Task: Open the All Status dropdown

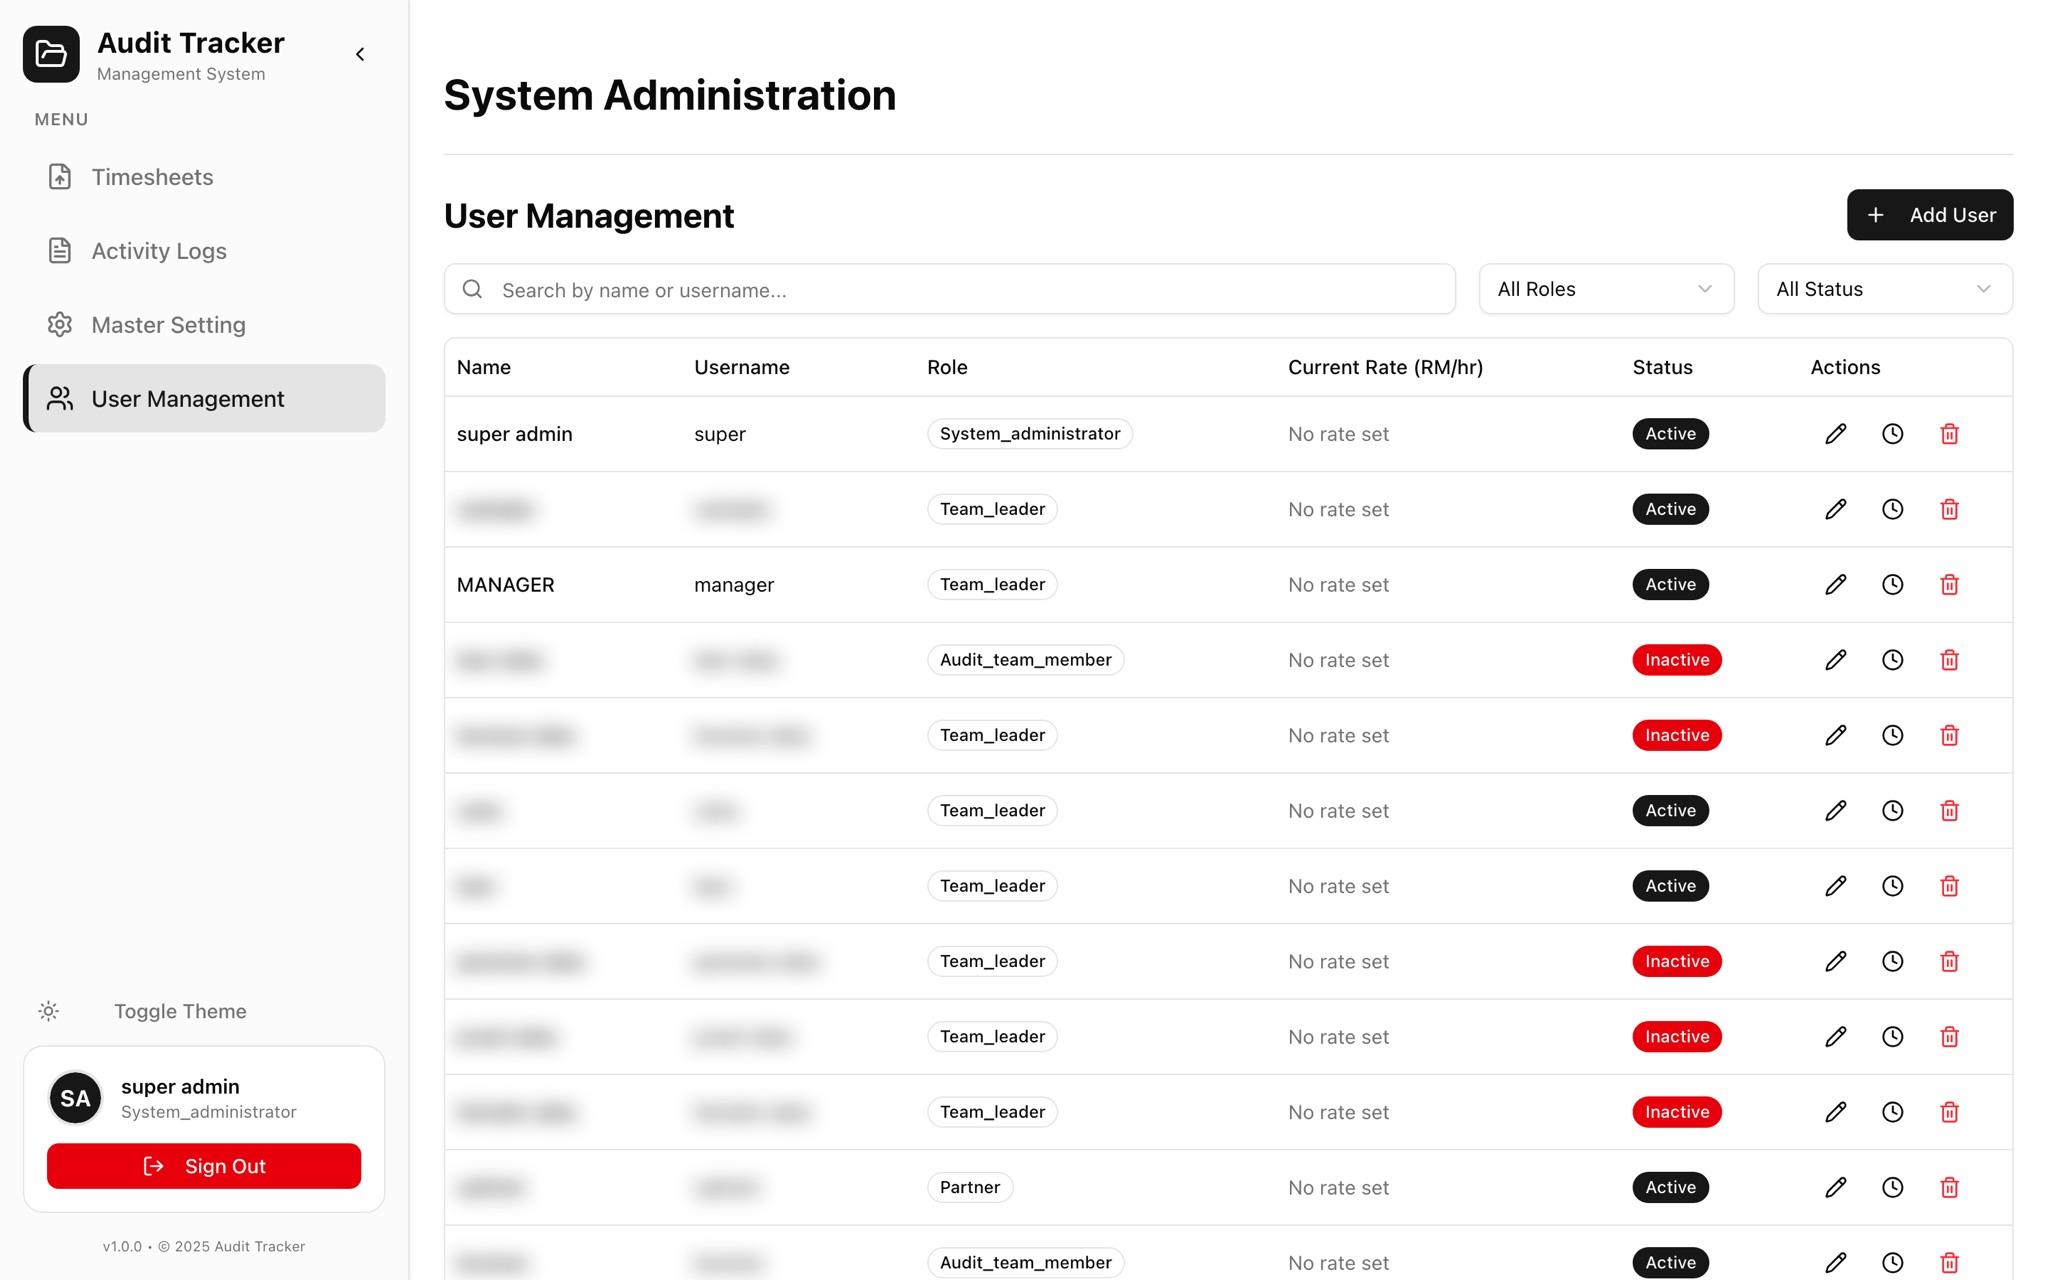Action: click(1884, 289)
